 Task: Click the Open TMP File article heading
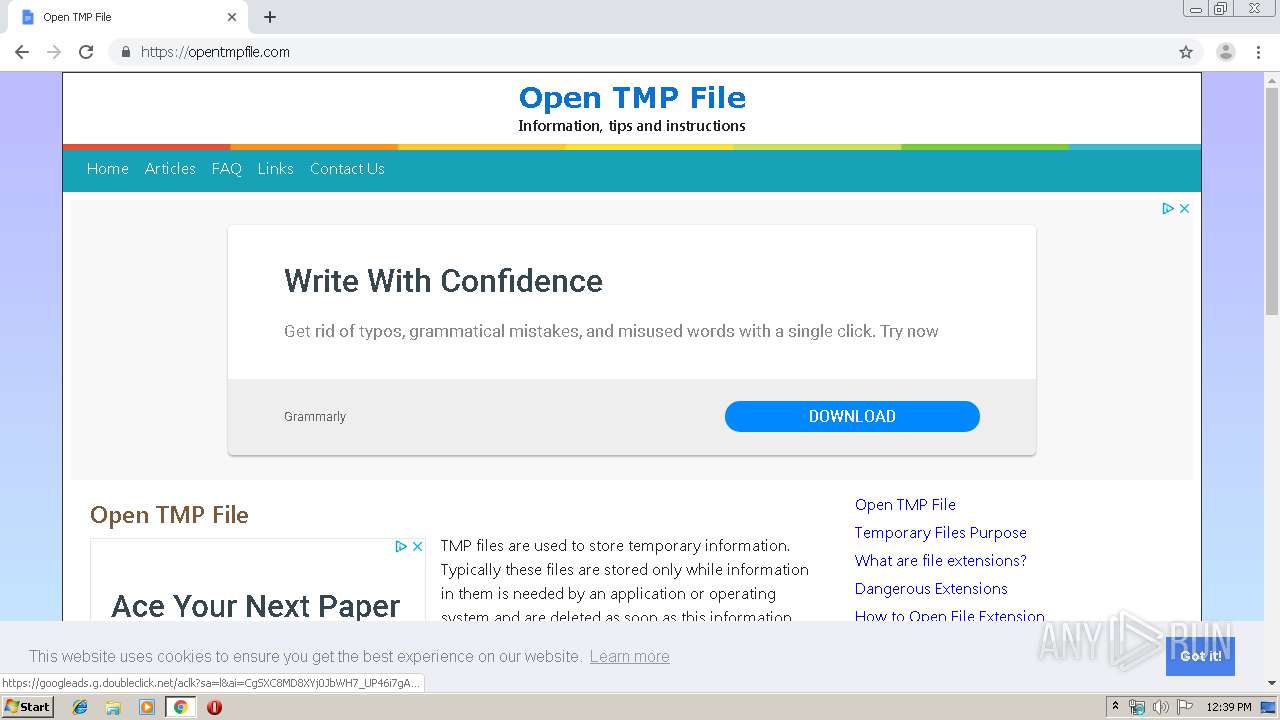(169, 515)
